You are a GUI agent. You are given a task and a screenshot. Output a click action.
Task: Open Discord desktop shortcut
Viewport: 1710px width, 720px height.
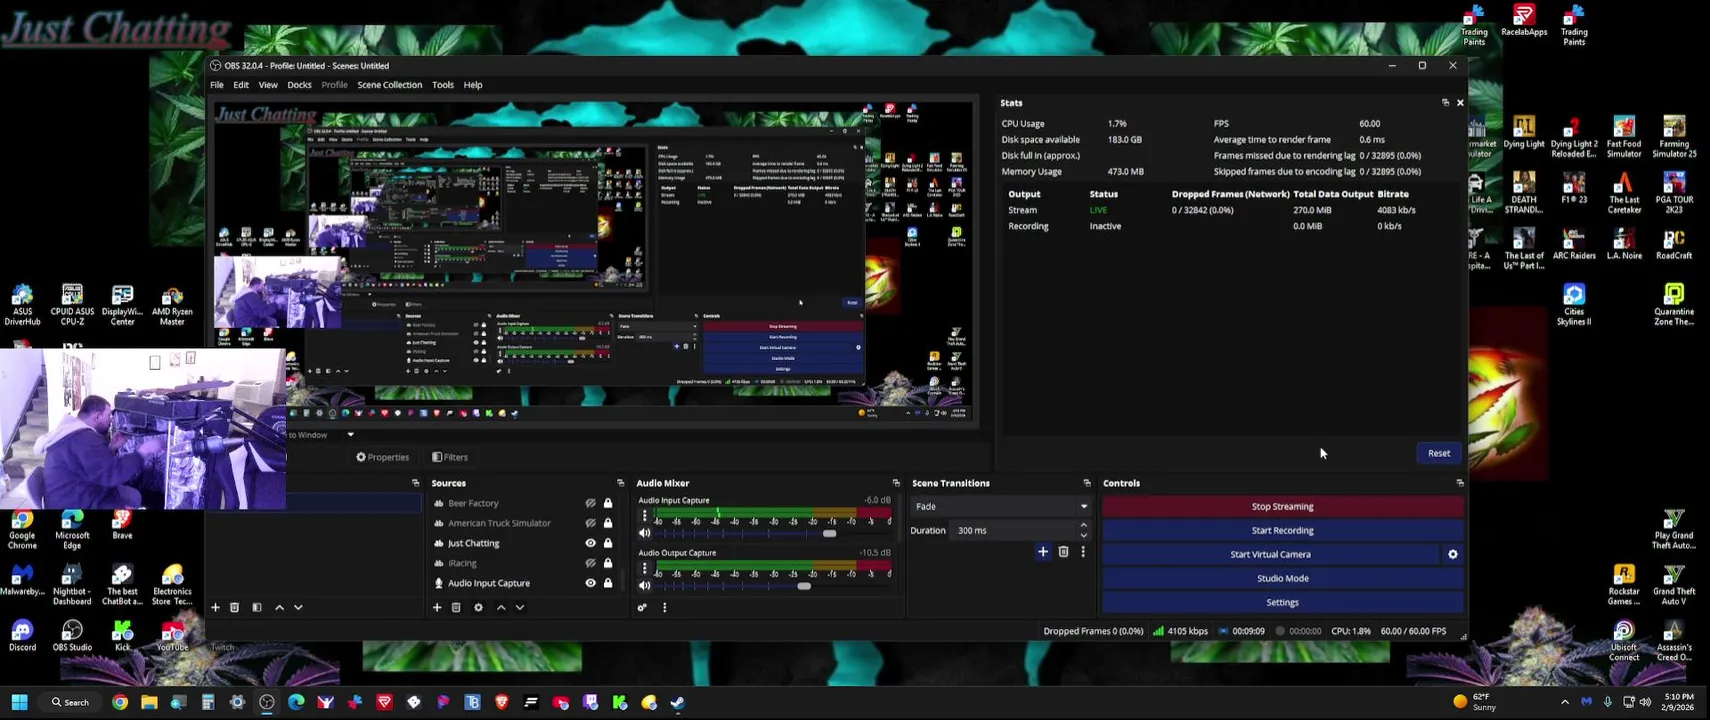(22, 635)
